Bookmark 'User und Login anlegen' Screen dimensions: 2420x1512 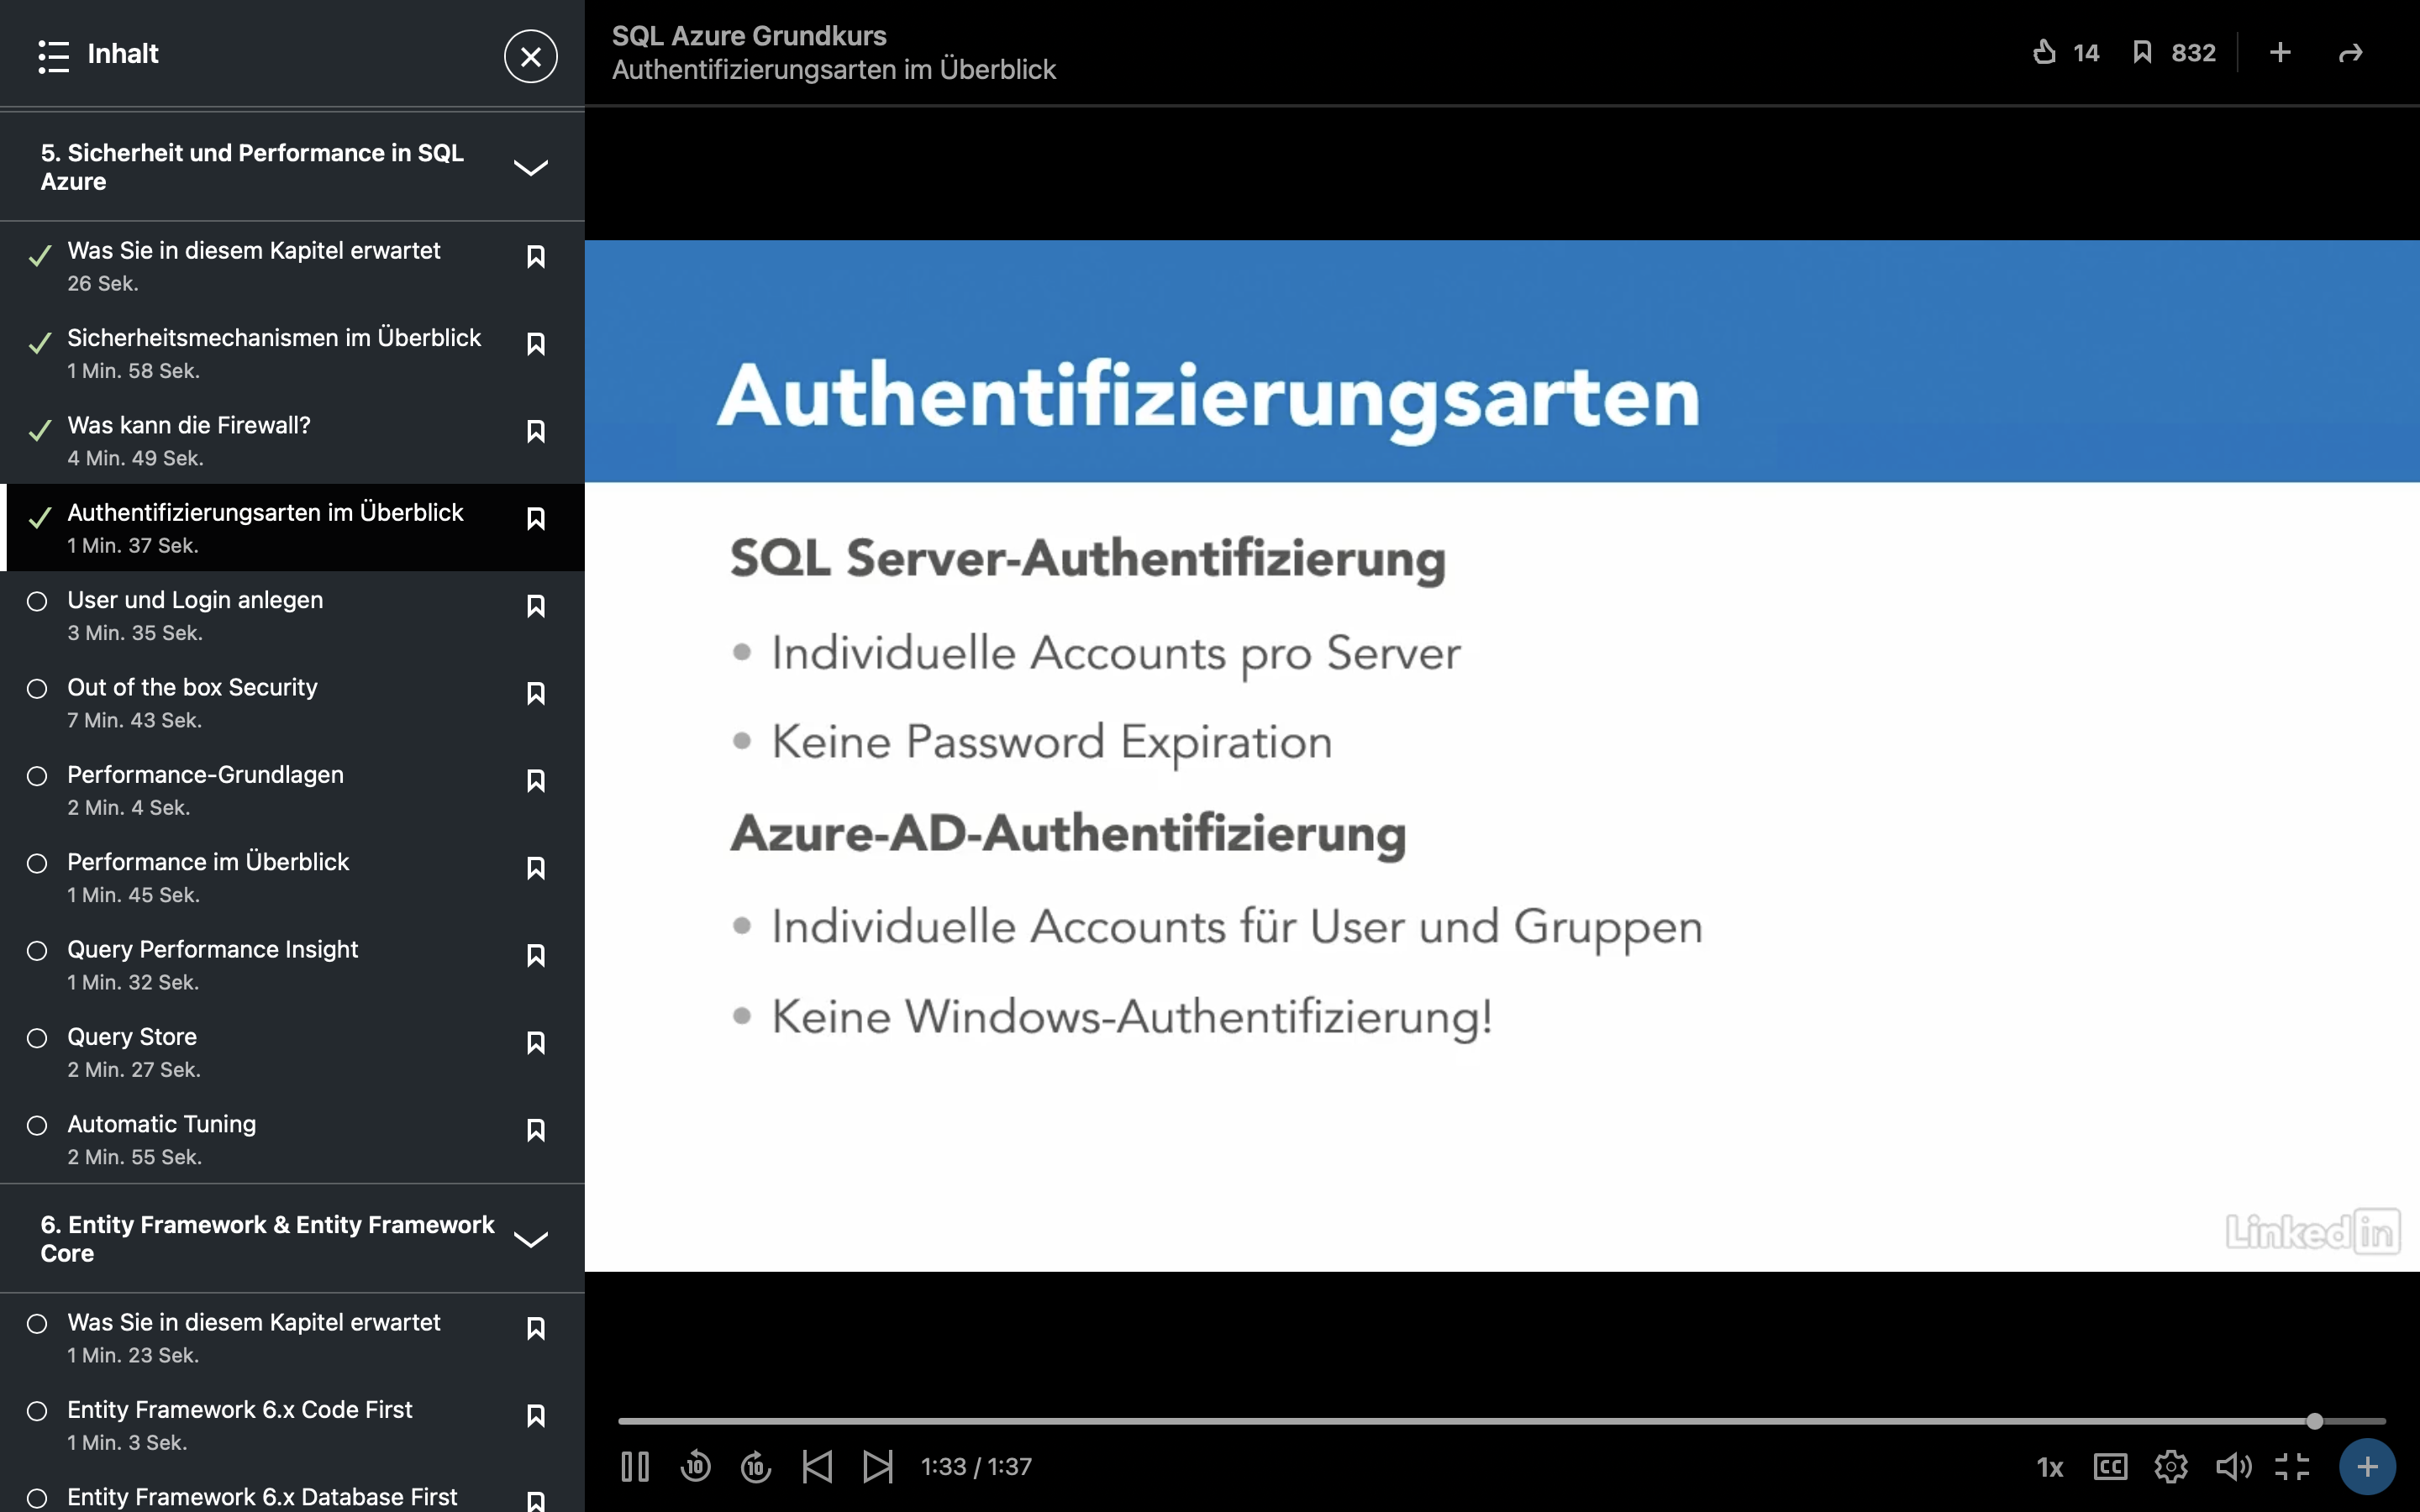click(x=536, y=606)
